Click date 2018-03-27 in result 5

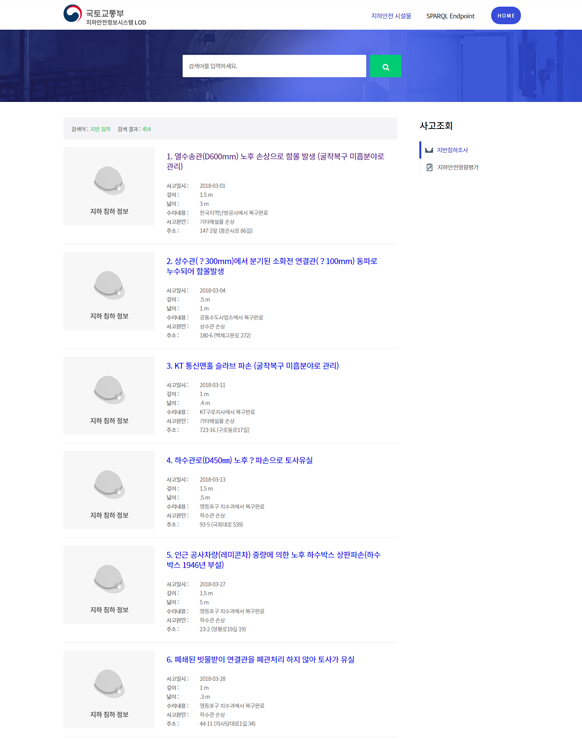tap(213, 585)
